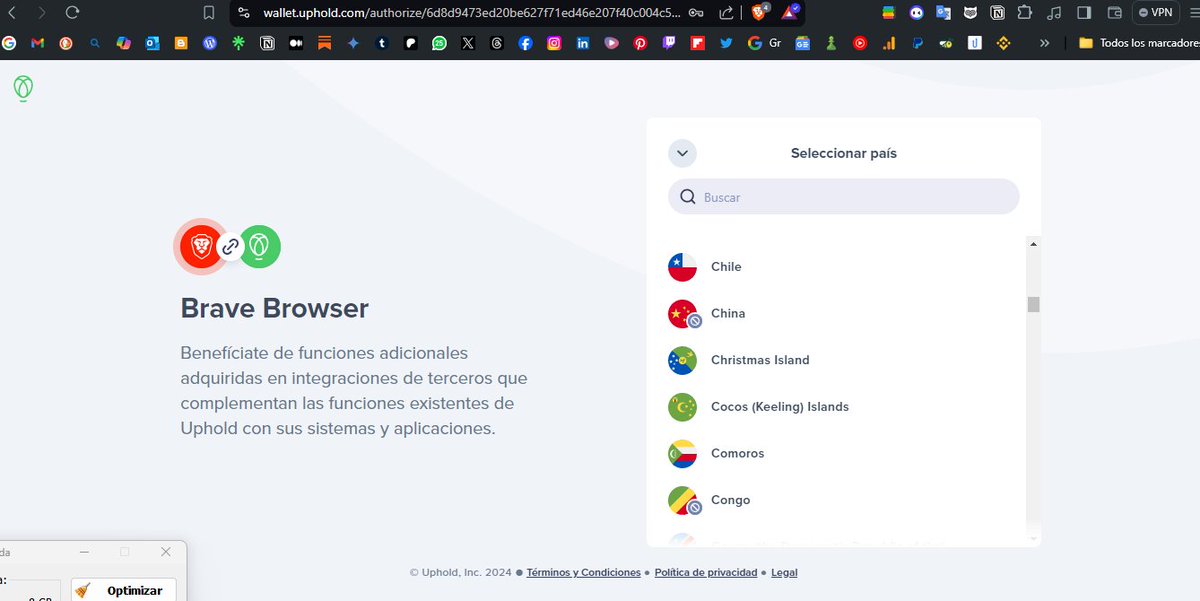Open the Blogger bookmark
Viewport: 1200px width, 601px height.
[x=181, y=44]
